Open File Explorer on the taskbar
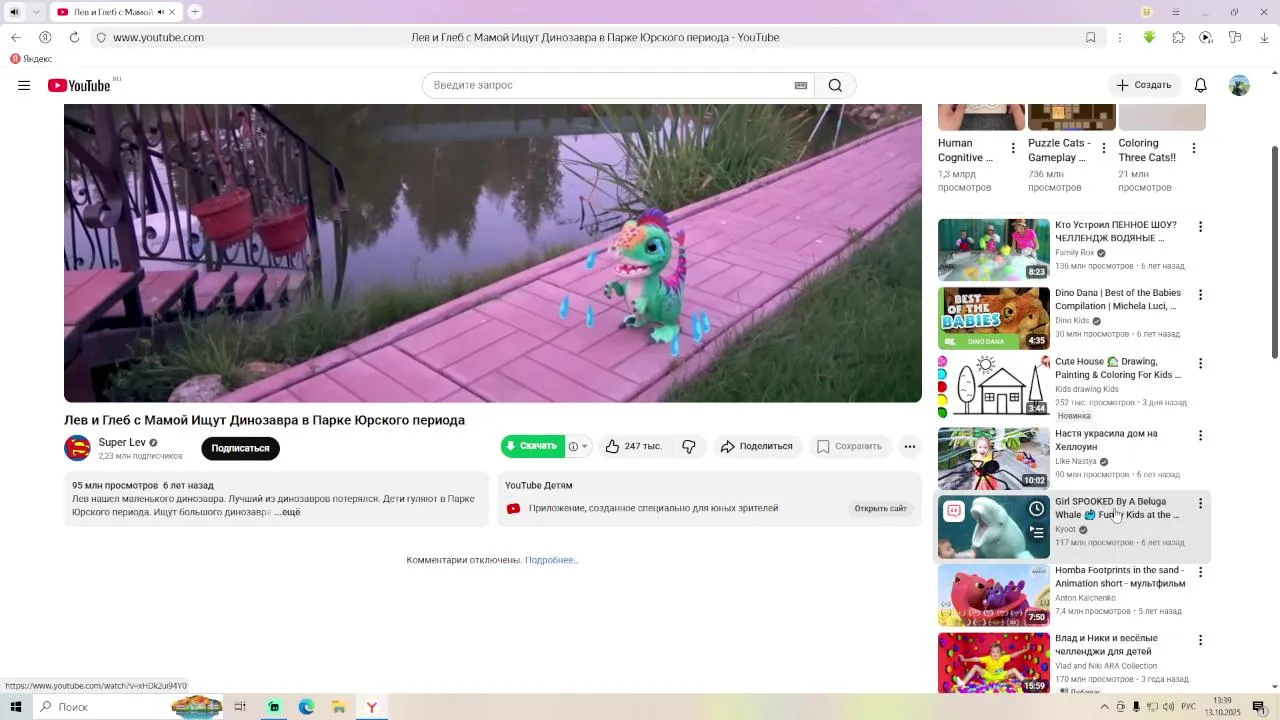1280x720 pixels. pyautogui.click(x=339, y=707)
